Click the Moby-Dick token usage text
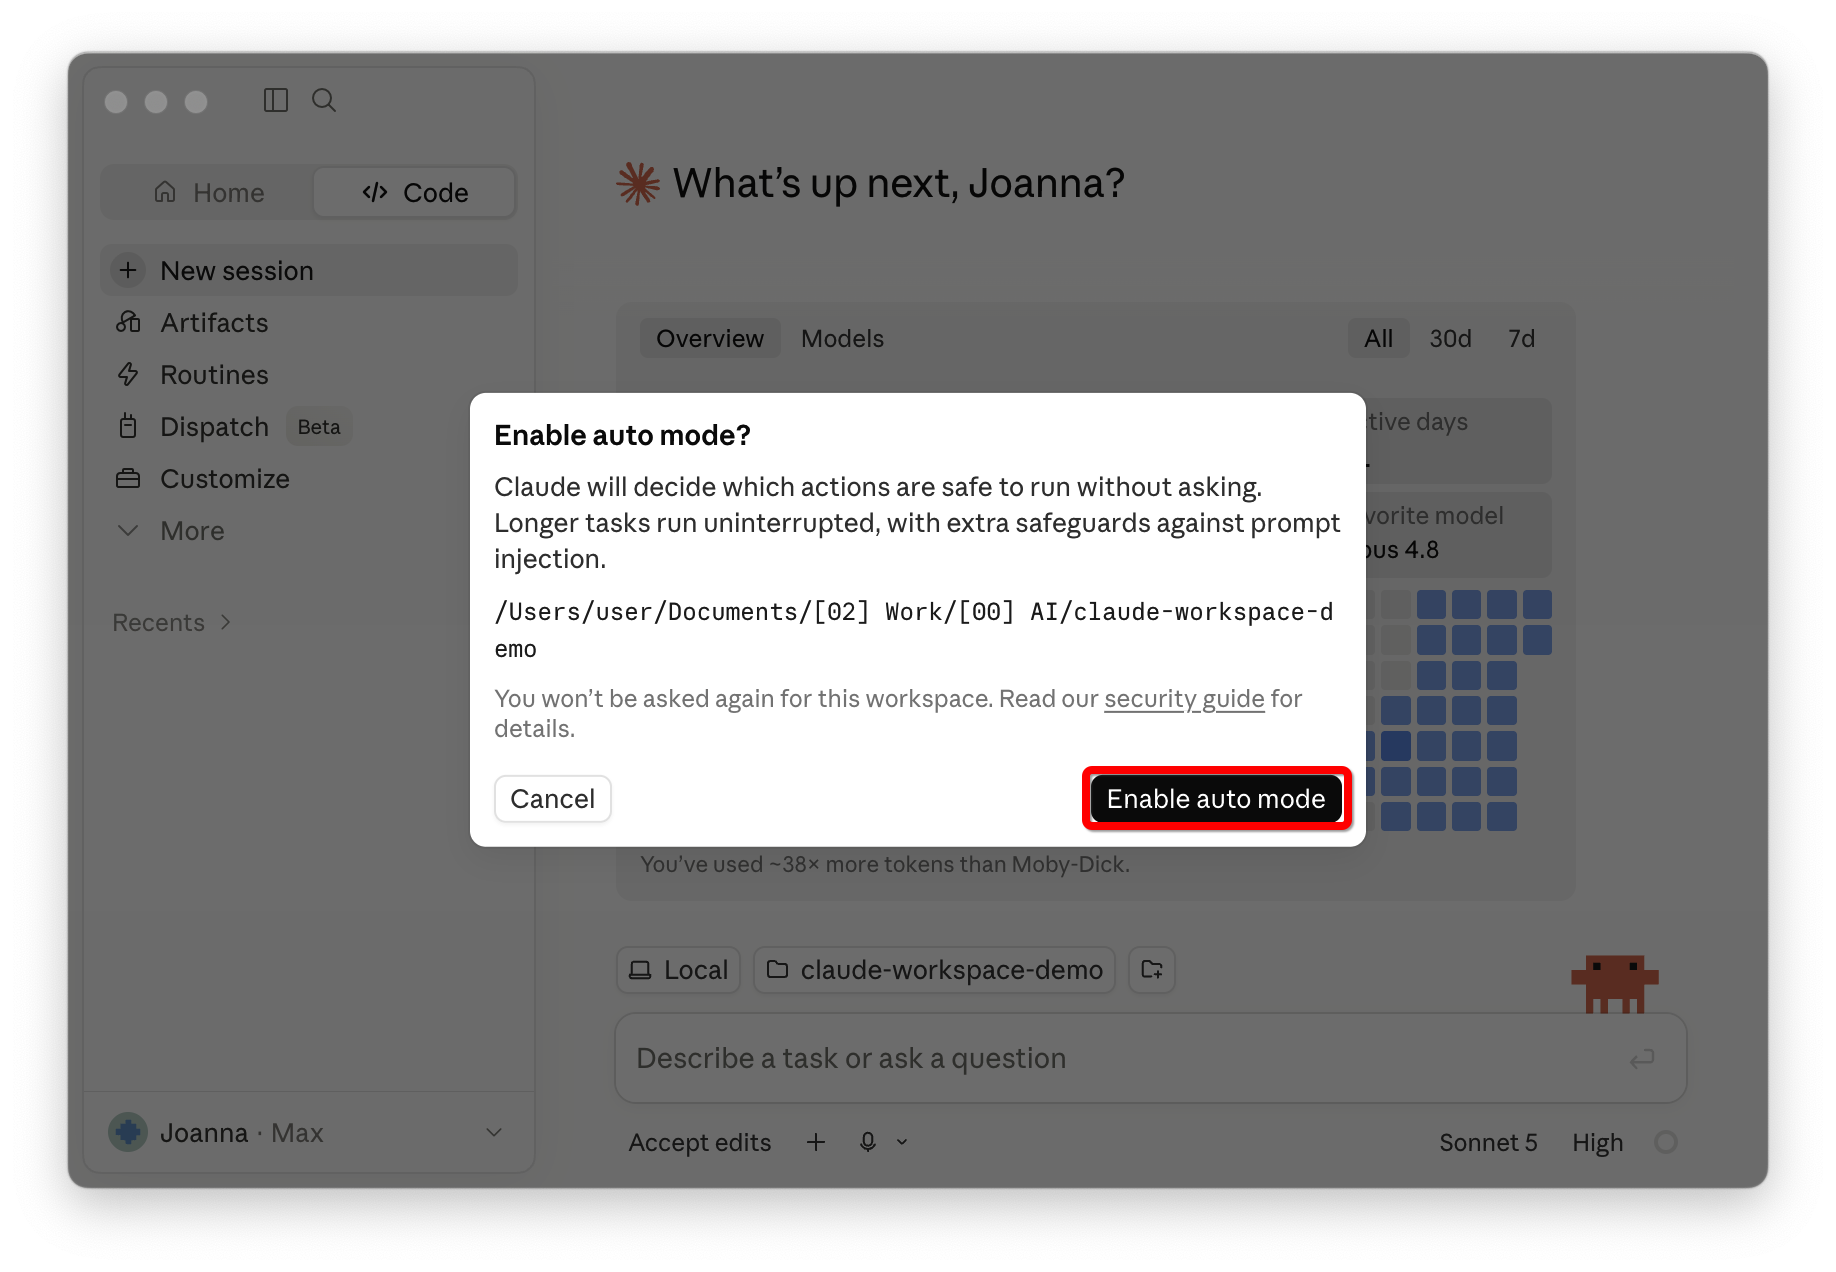Viewport: 1836px width, 1272px height. tap(885, 864)
